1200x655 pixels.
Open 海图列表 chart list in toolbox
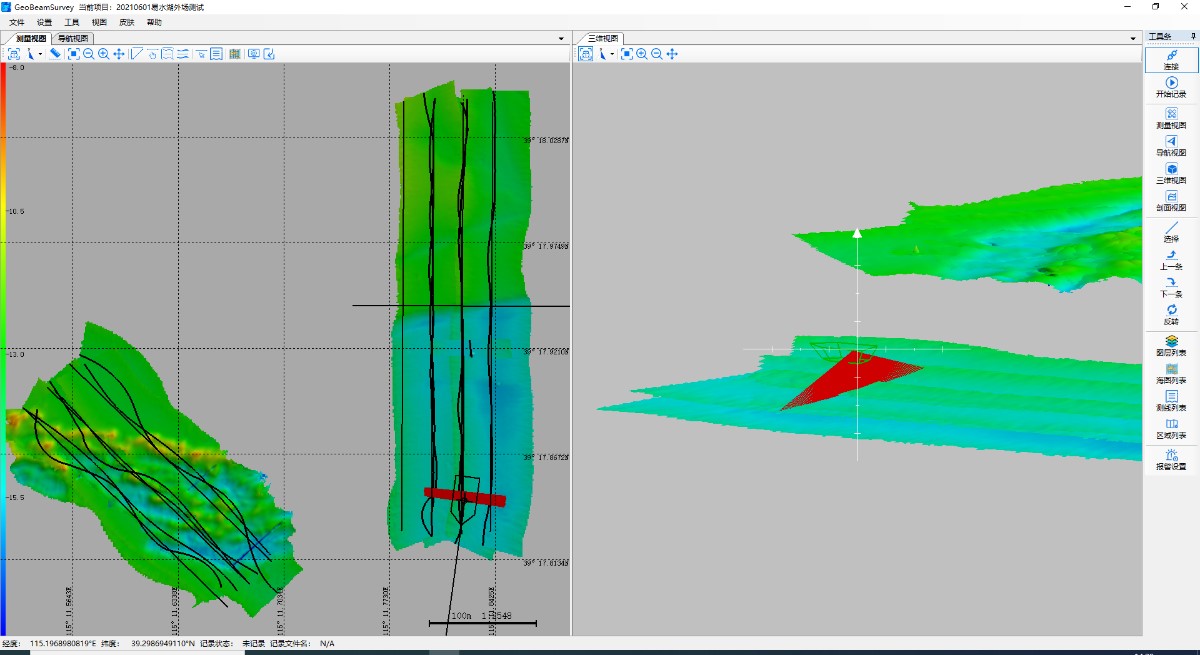point(1171,374)
